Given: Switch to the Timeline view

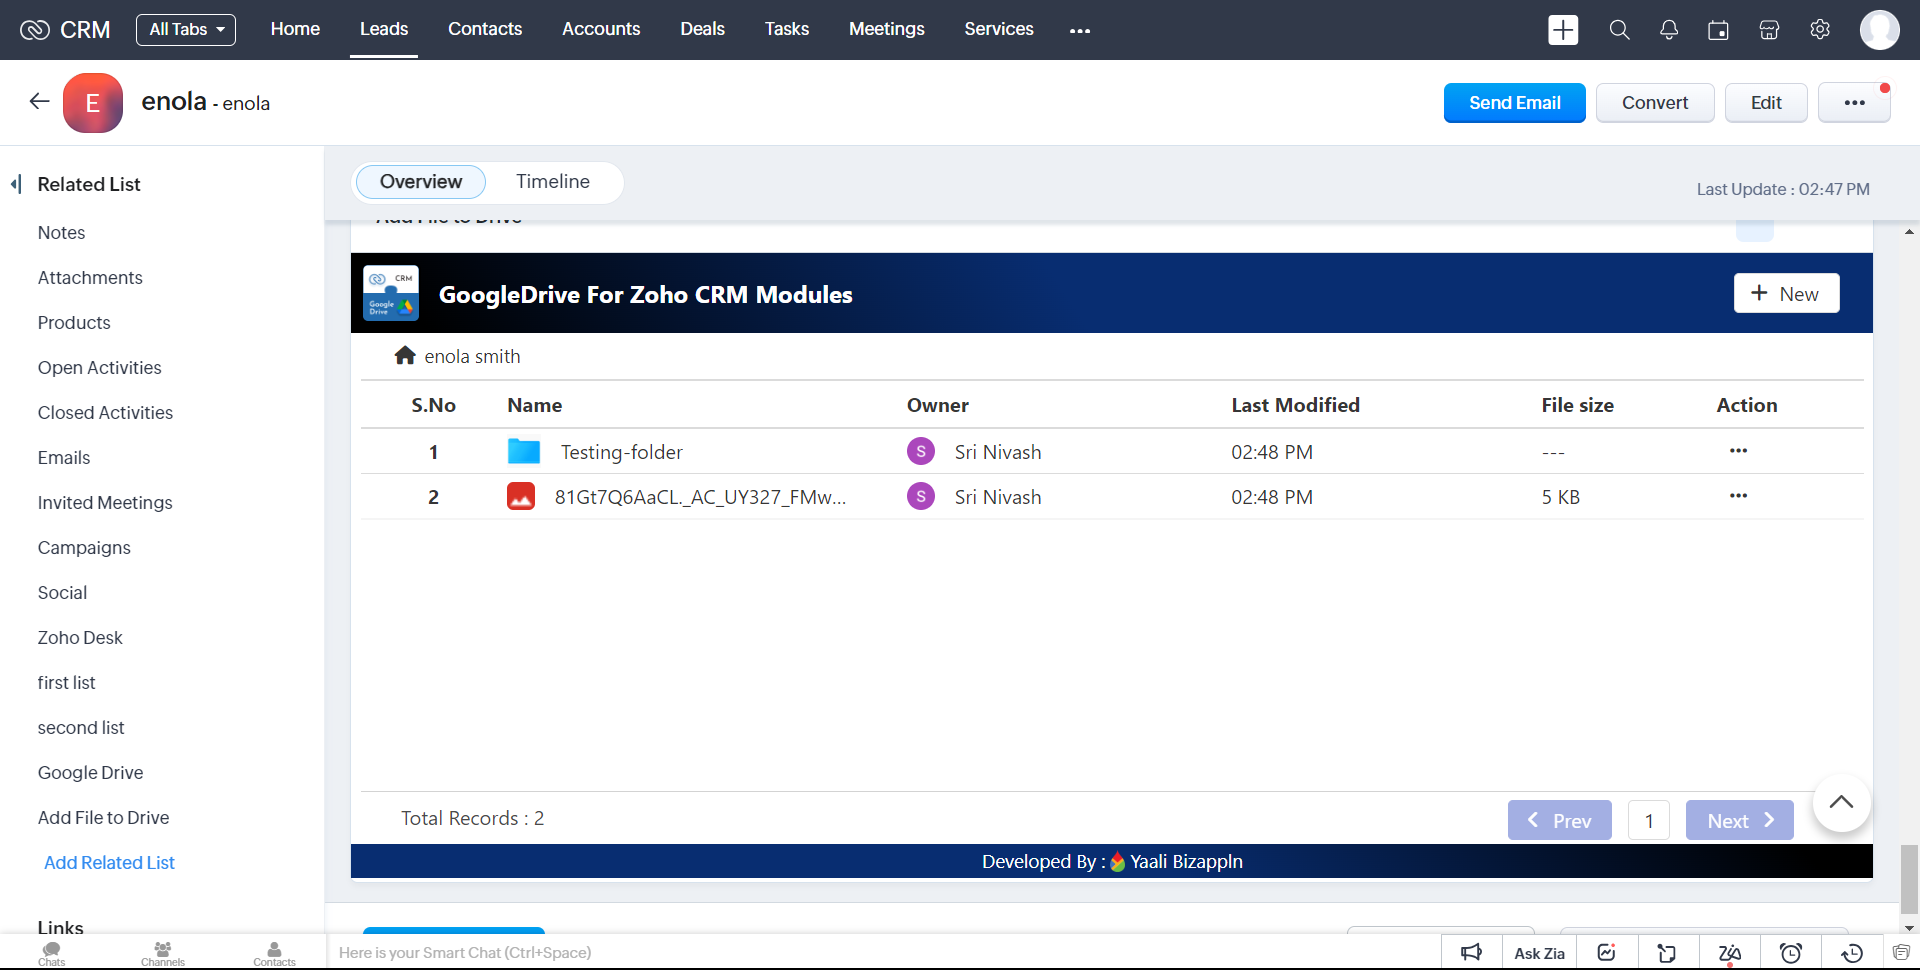Looking at the screenshot, I should pyautogui.click(x=552, y=182).
